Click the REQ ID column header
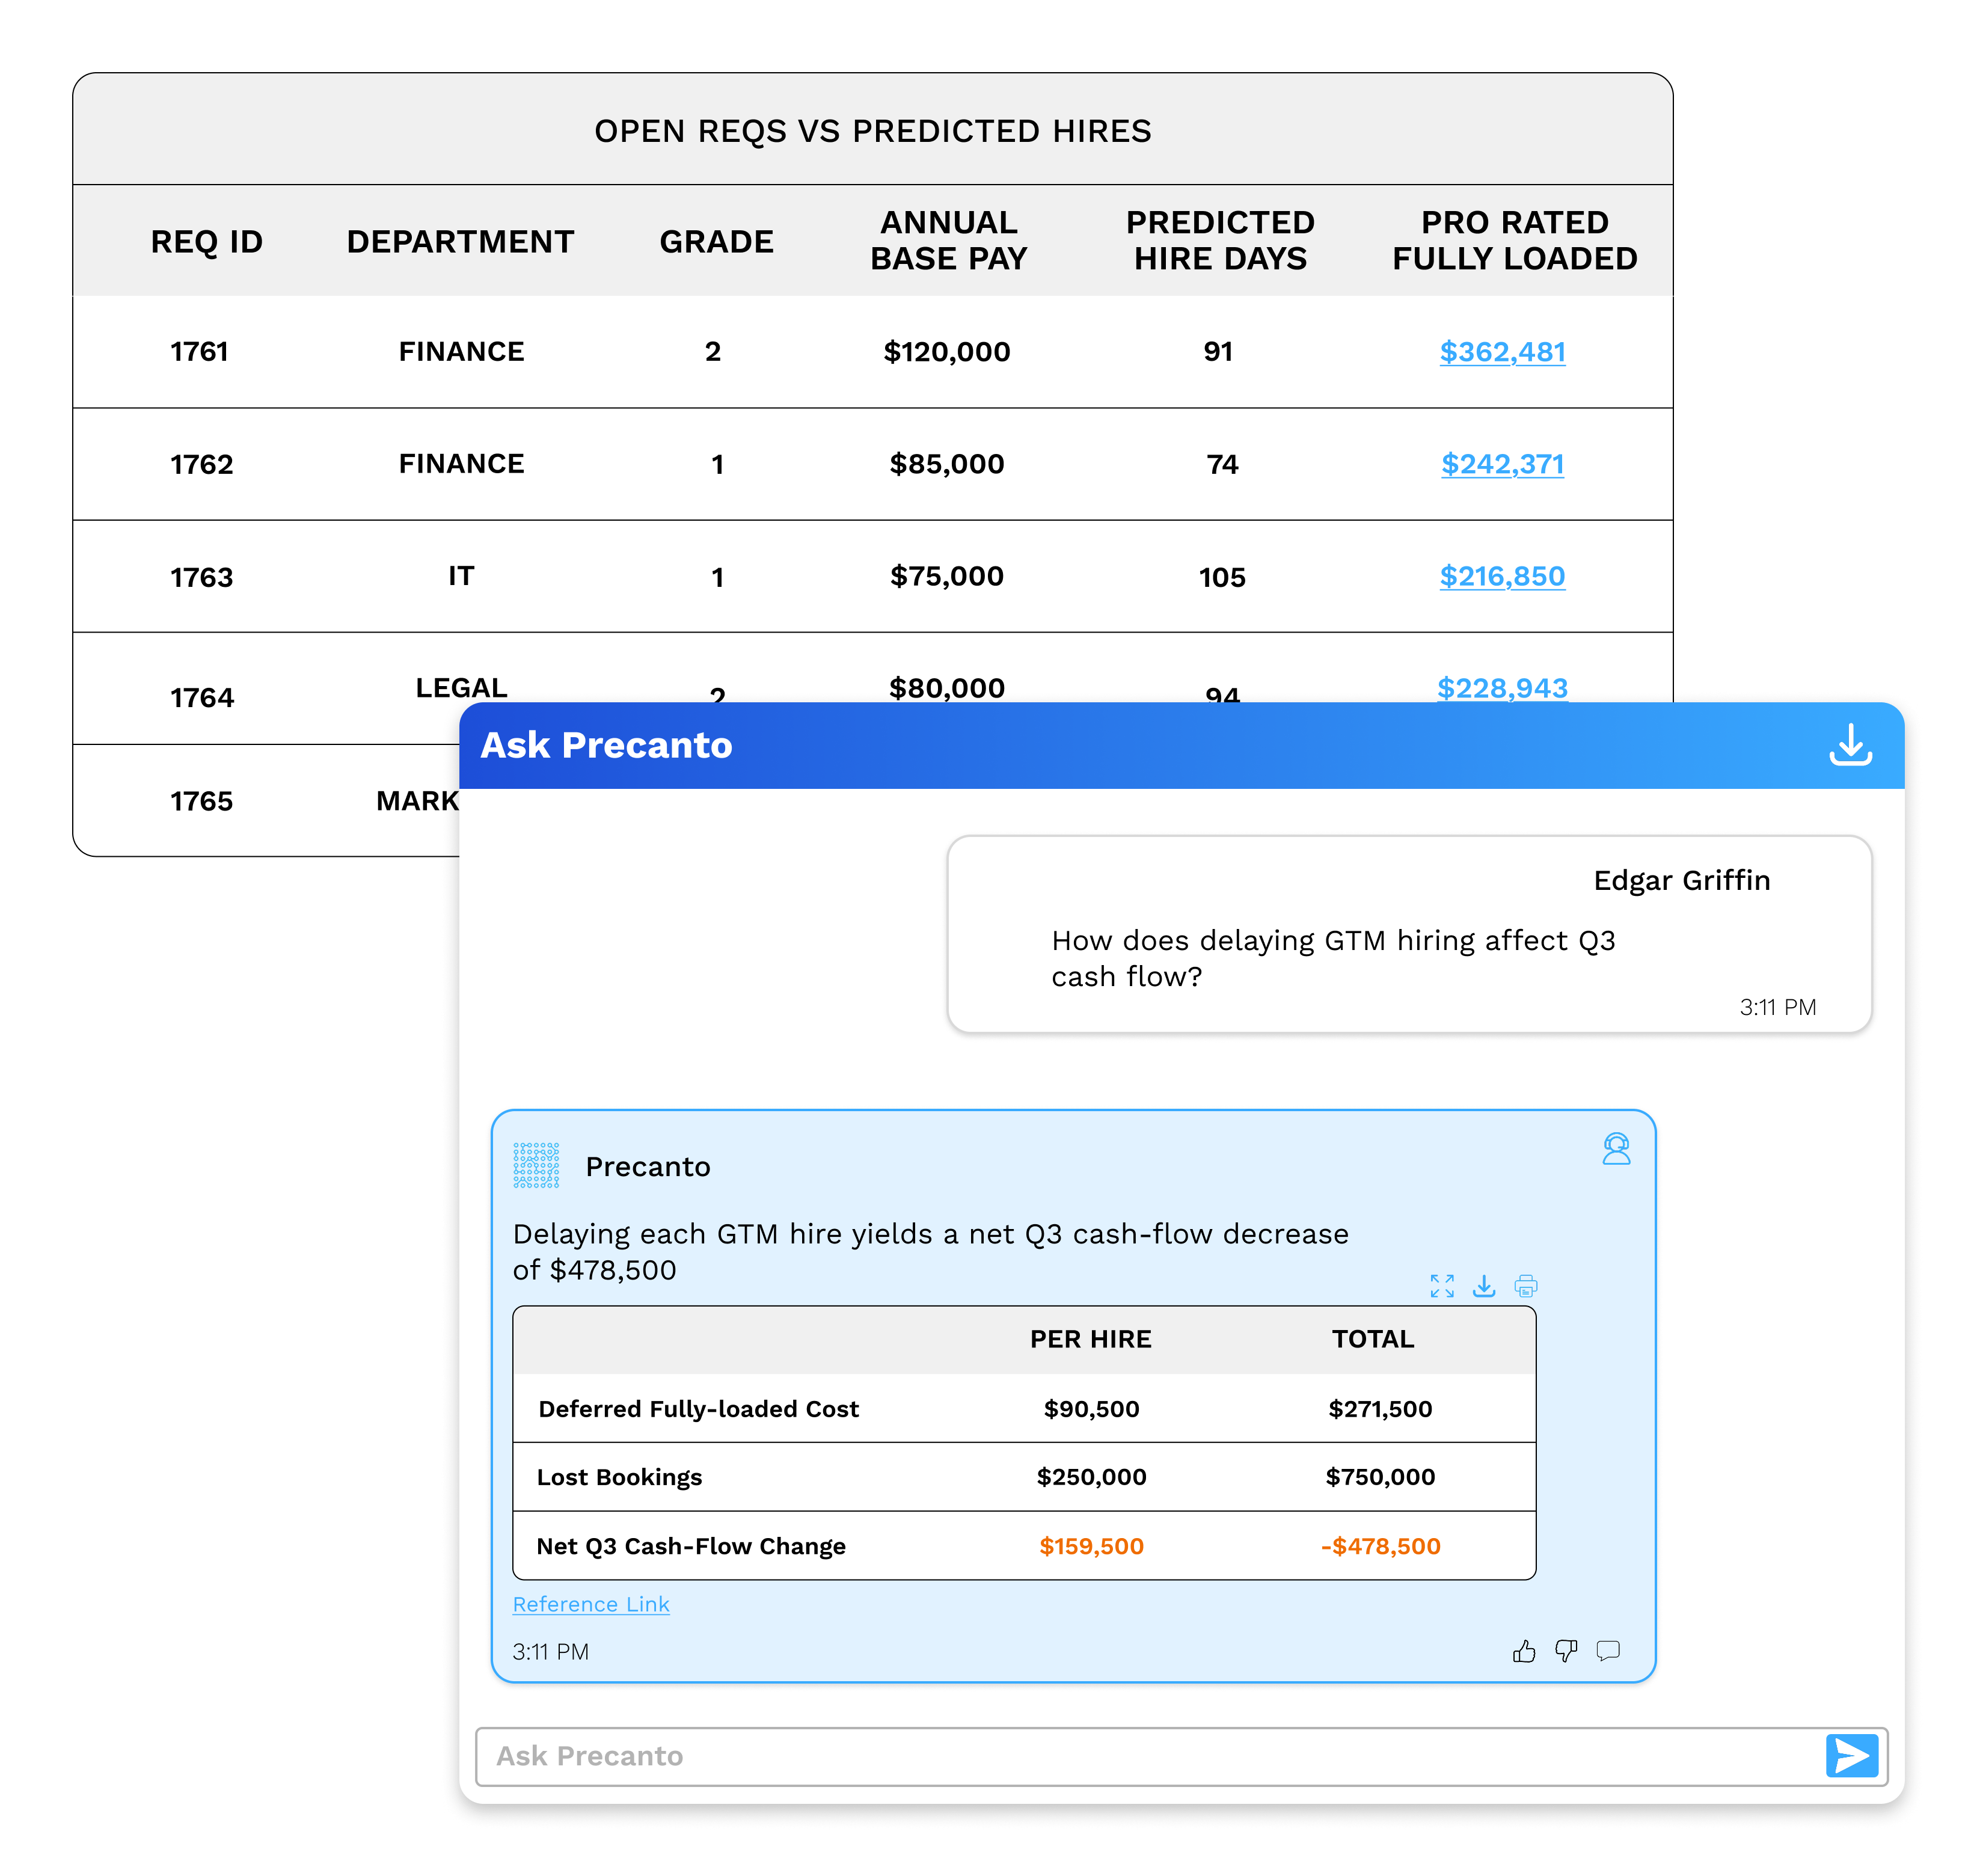The height and width of the screenshot is (1876, 1977). coord(207,241)
